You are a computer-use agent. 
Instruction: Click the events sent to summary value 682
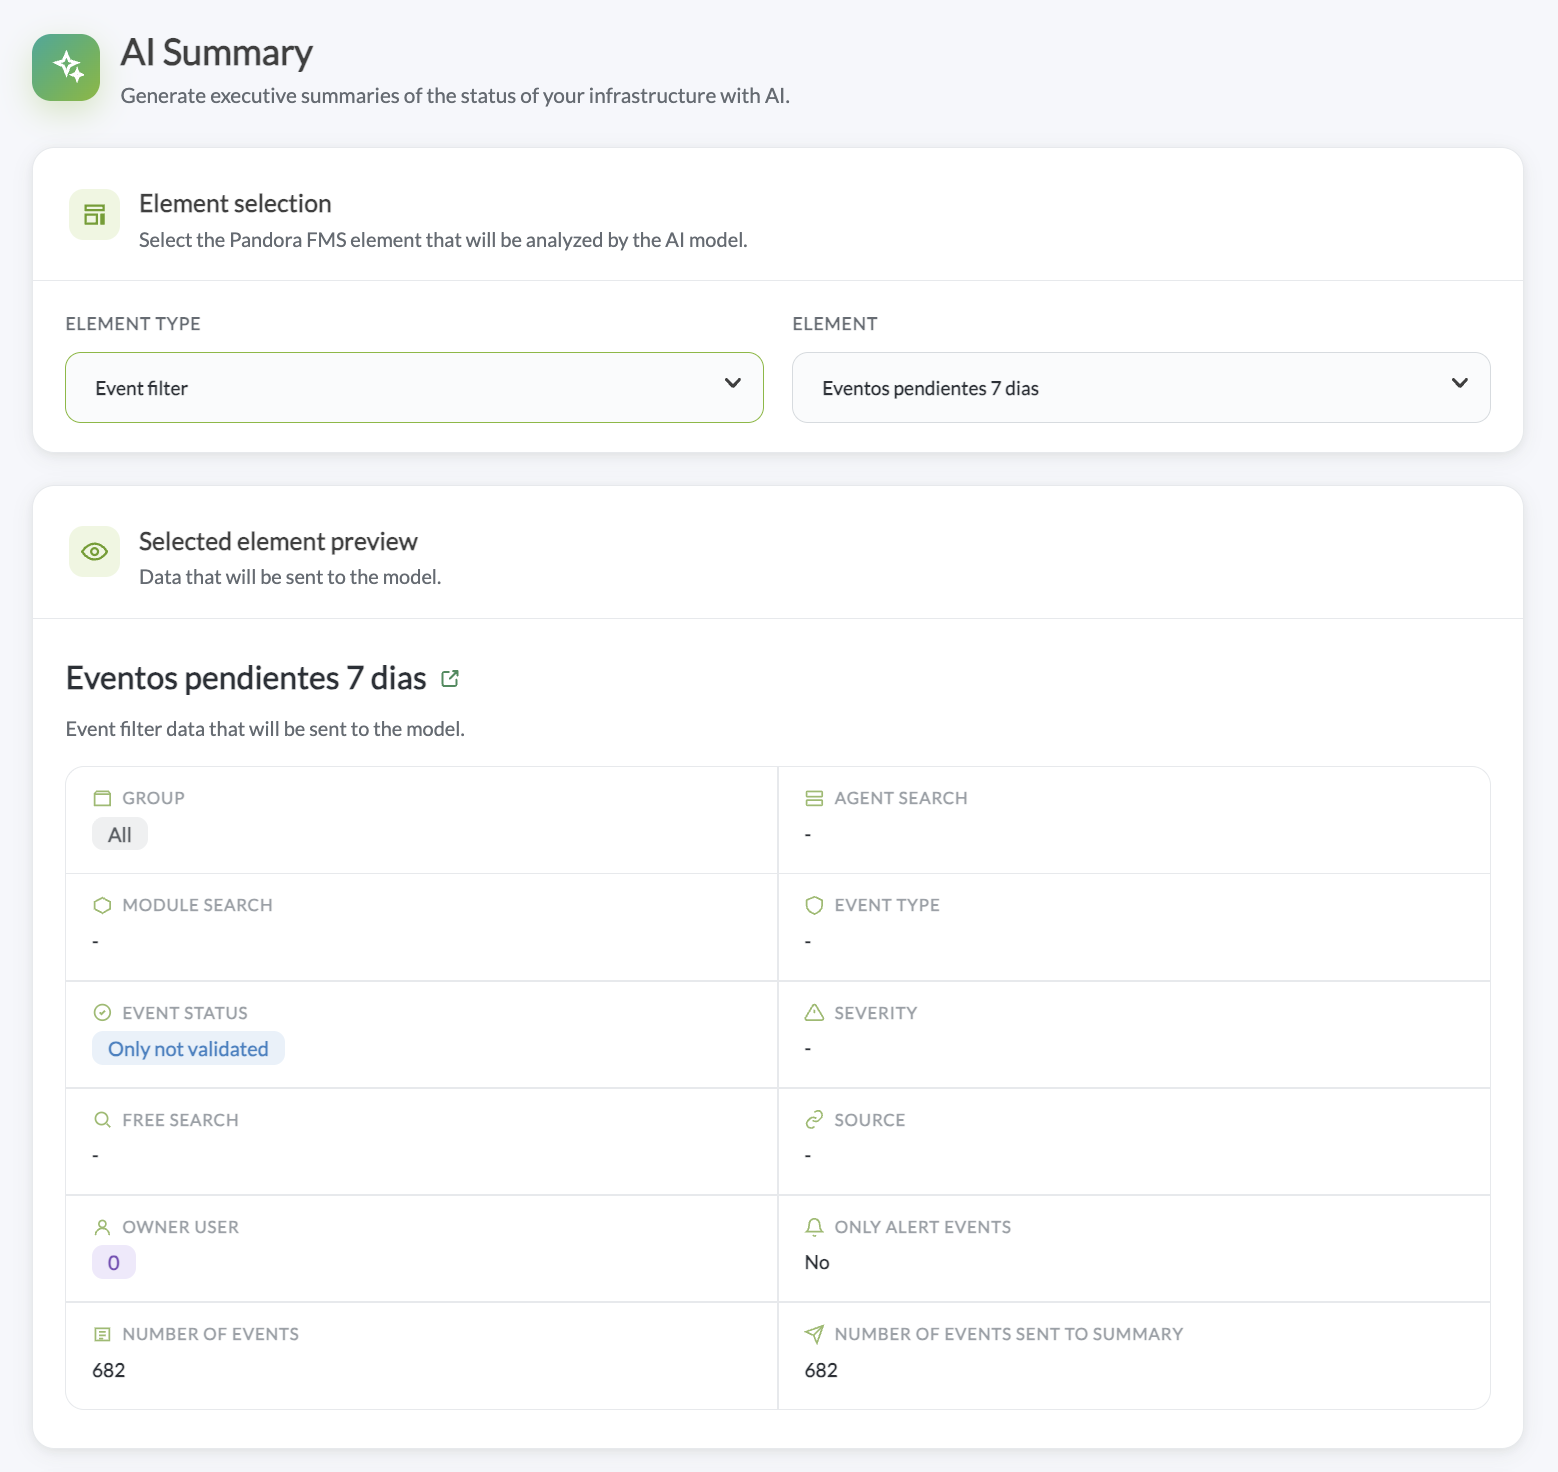click(821, 1370)
